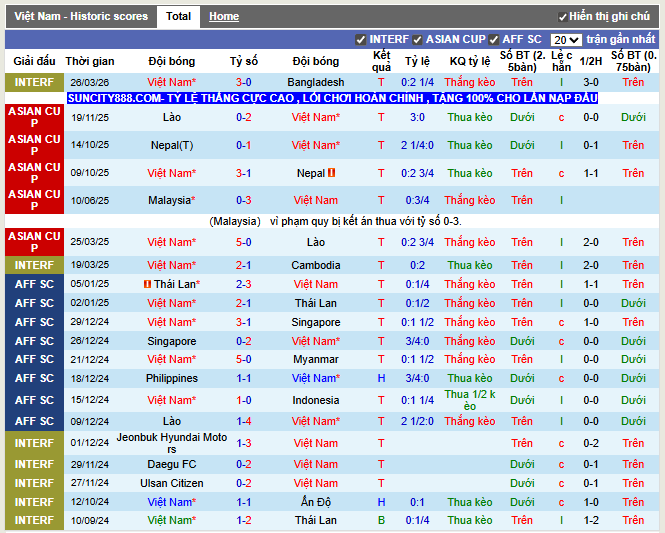Click the Ulsan Citizen team link
Viewport: 665px width, 533px height.
pos(171,483)
